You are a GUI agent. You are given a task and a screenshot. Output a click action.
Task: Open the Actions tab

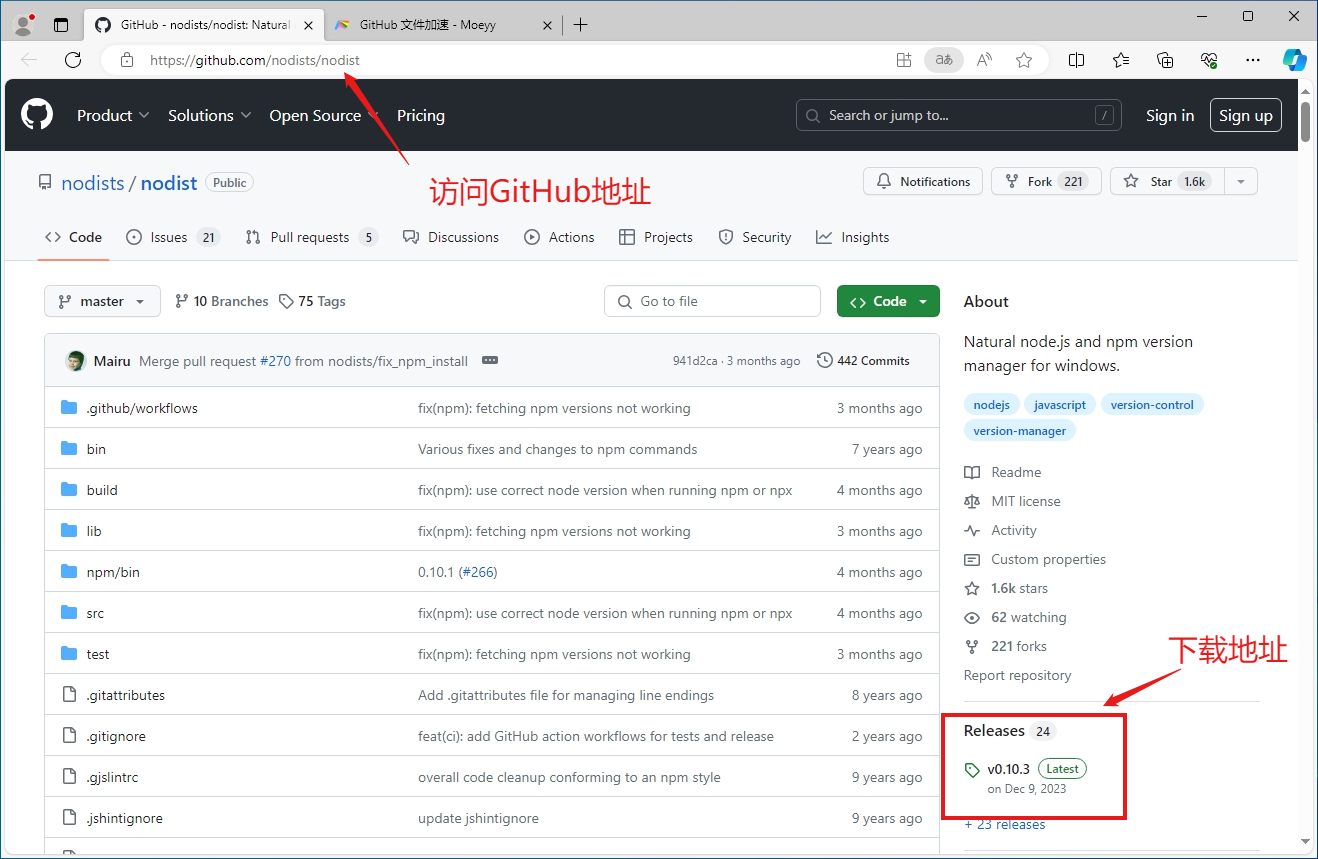point(559,237)
